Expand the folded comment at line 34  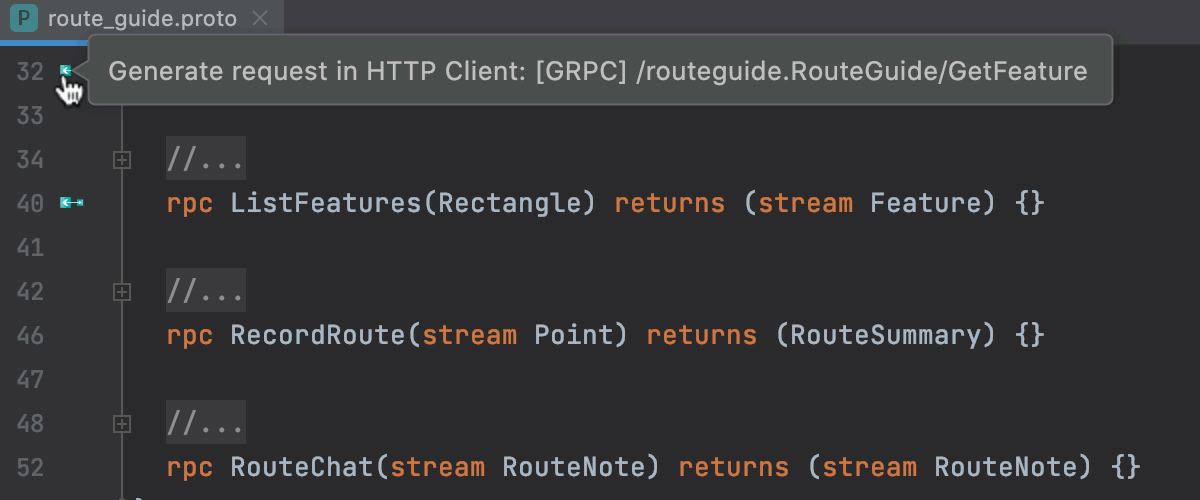point(122,159)
